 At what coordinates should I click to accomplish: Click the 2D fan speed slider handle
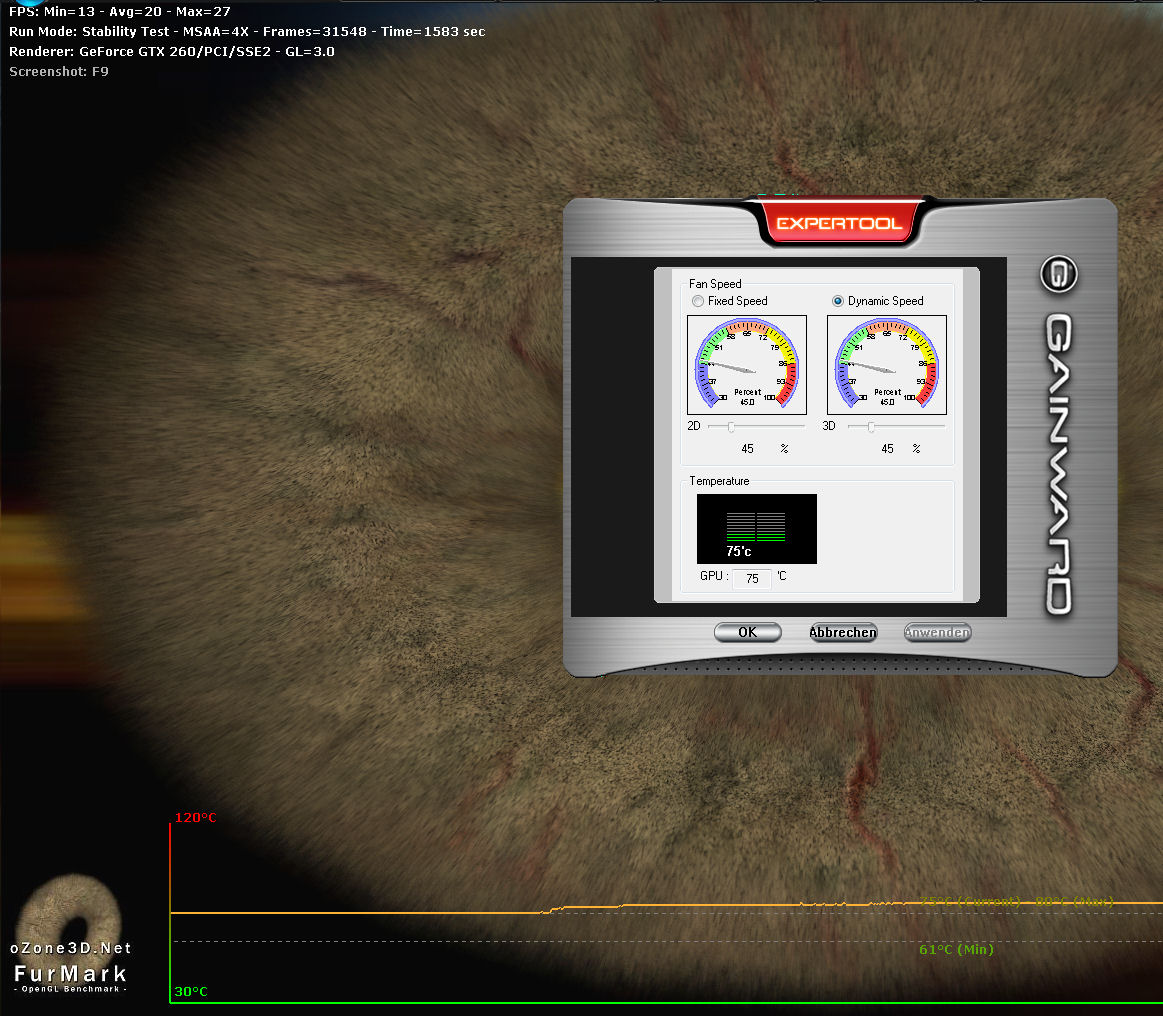(x=731, y=426)
